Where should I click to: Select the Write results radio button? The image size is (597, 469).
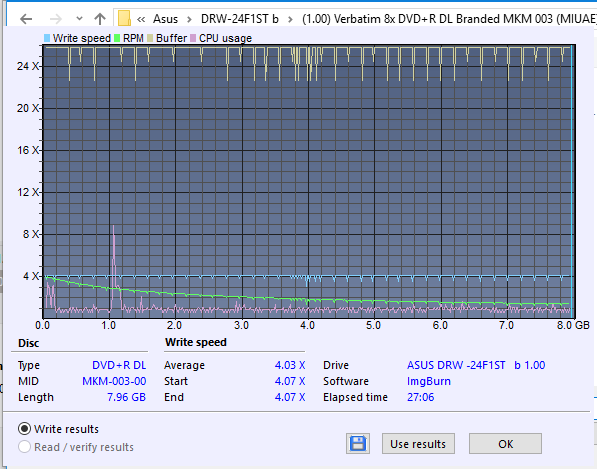pyautogui.click(x=24, y=429)
